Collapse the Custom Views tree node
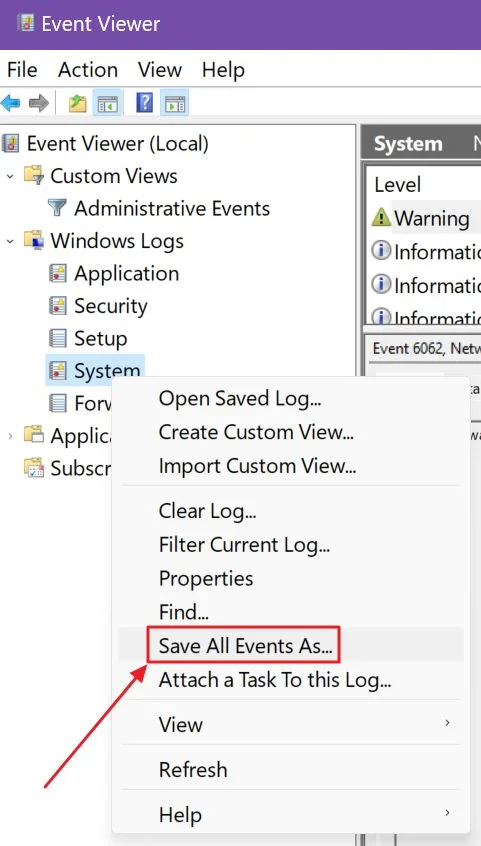The height and width of the screenshot is (846, 481). [x=10, y=176]
